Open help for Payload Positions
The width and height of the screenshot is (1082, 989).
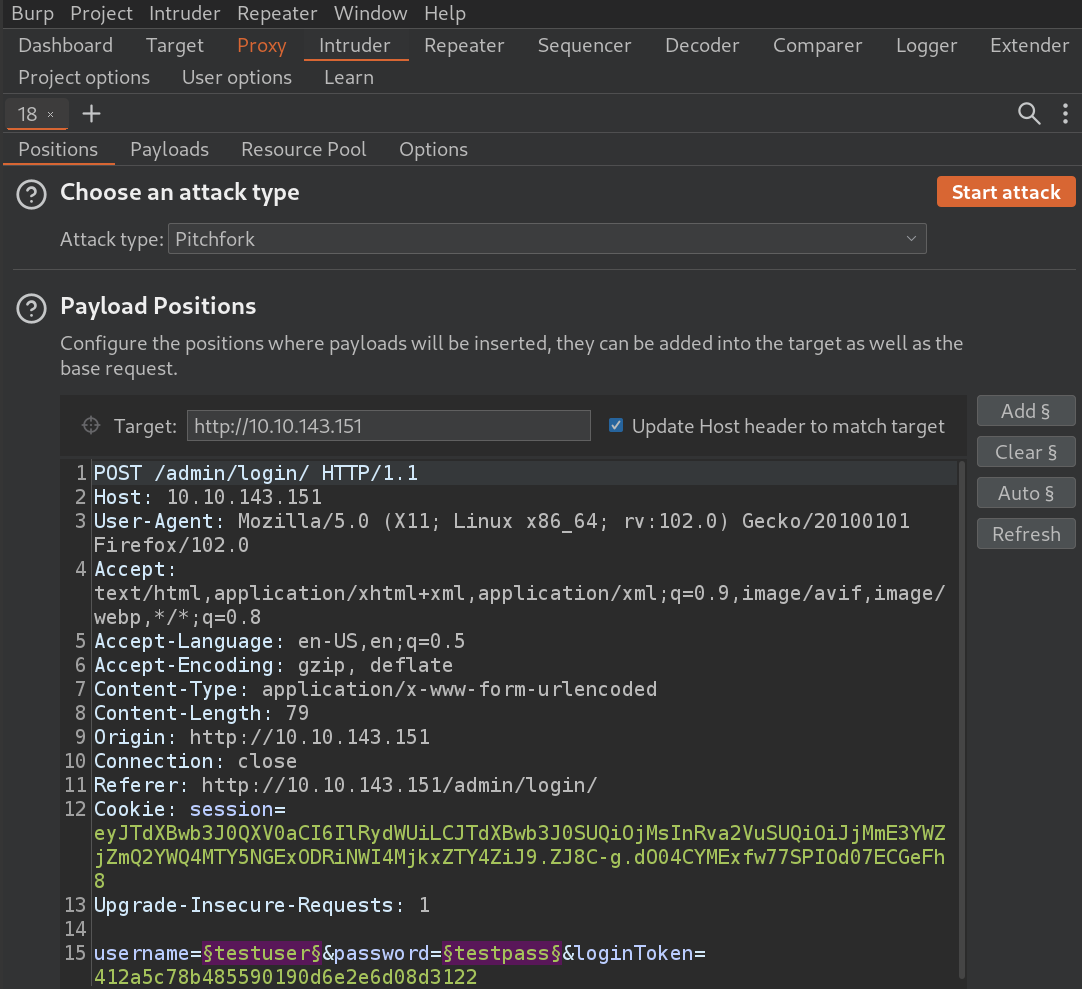(x=31, y=309)
